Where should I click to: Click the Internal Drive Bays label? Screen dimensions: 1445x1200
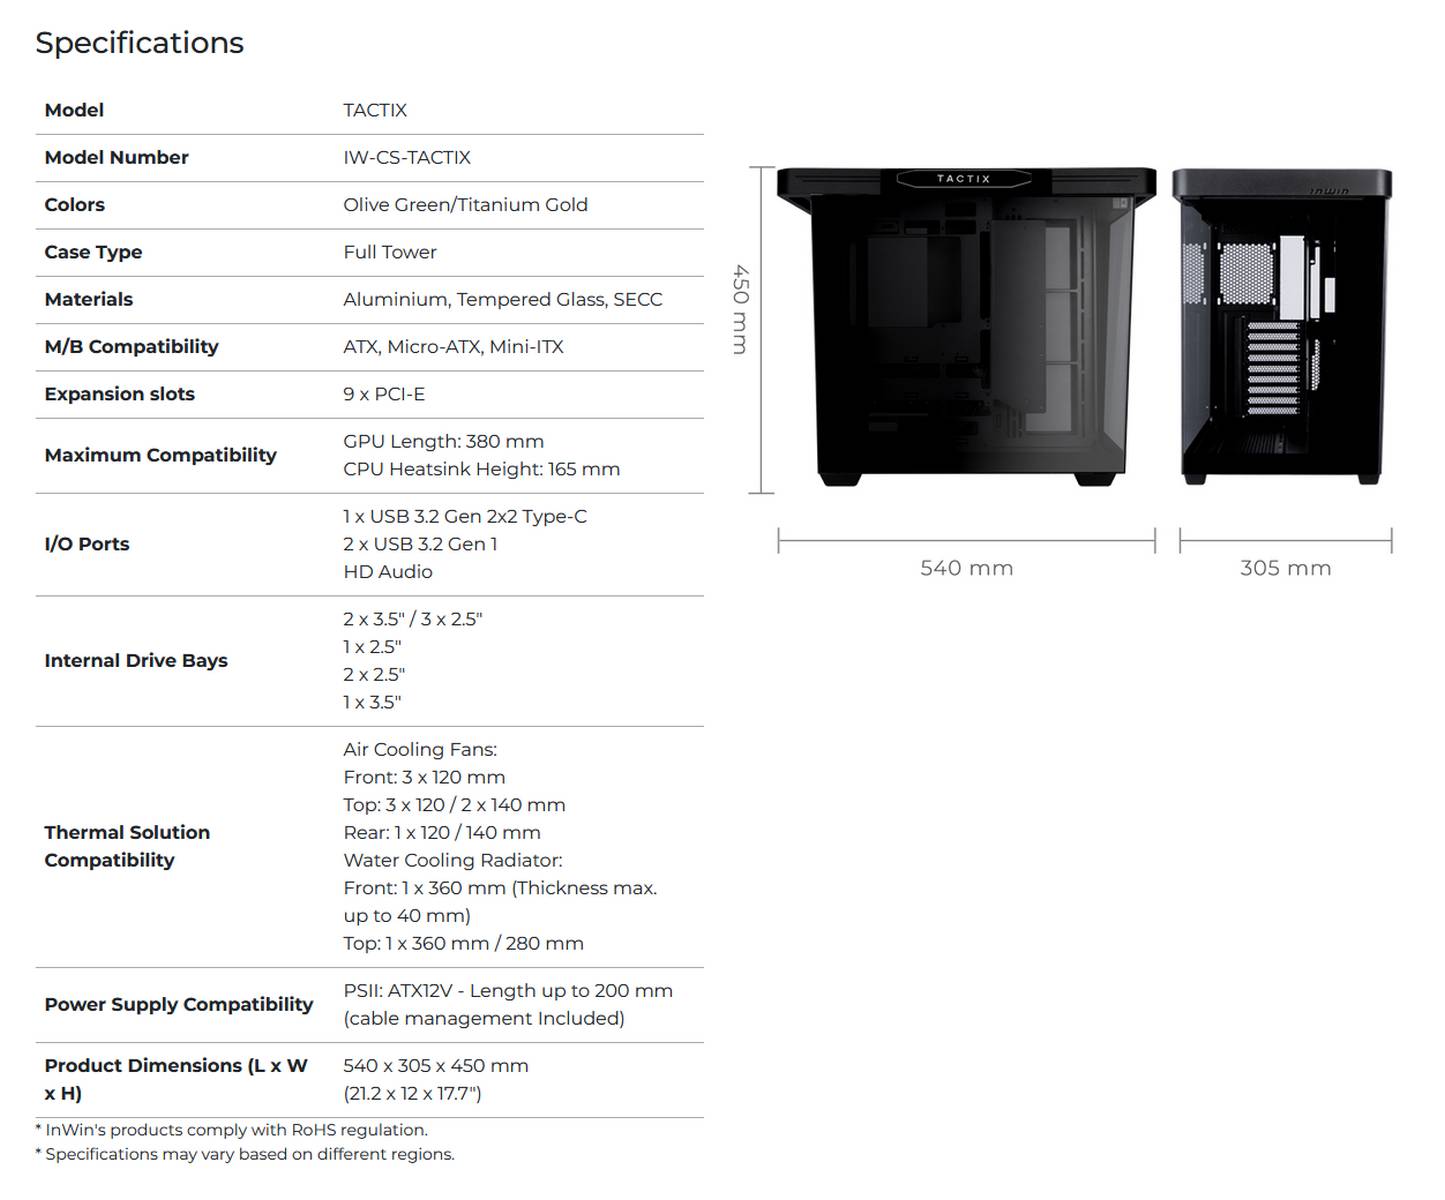136,660
